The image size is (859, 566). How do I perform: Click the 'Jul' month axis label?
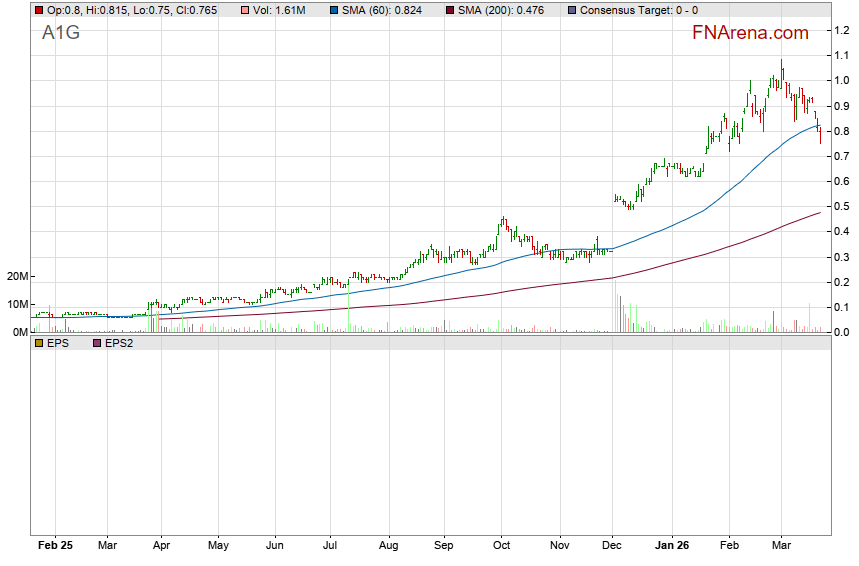(x=331, y=546)
